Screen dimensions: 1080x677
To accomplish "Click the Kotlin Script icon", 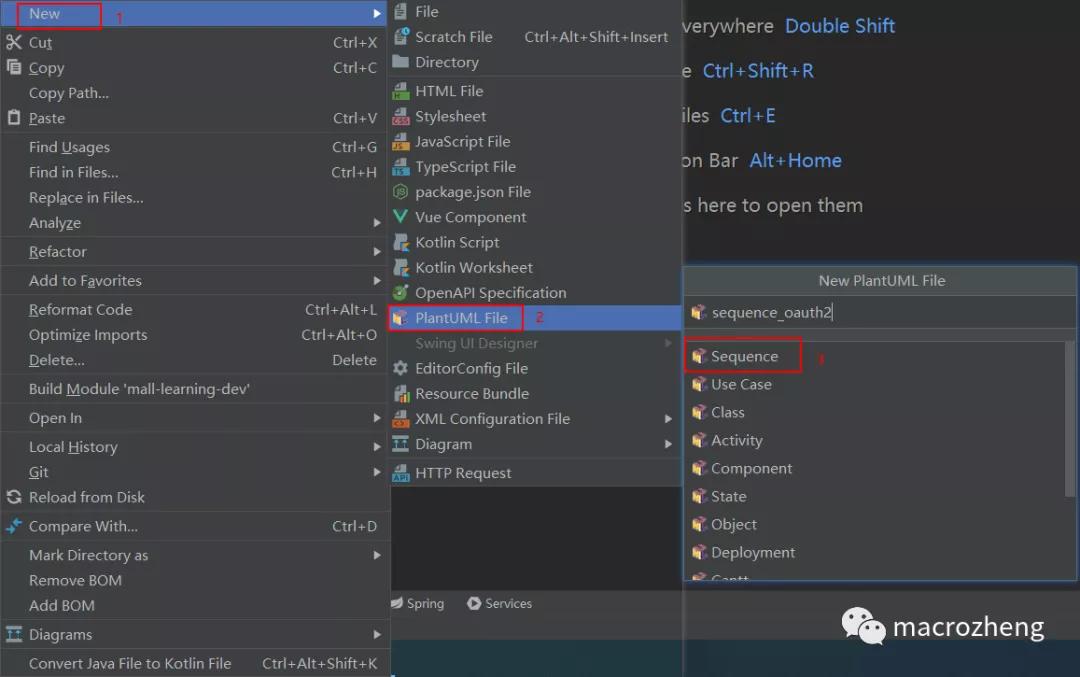I will pyautogui.click(x=400, y=242).
